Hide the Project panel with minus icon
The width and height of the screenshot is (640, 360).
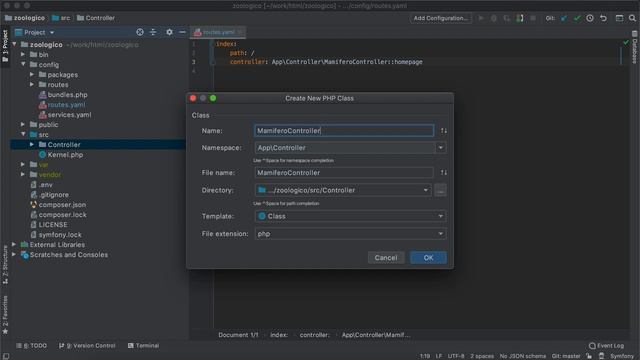(x=182, y=32)
